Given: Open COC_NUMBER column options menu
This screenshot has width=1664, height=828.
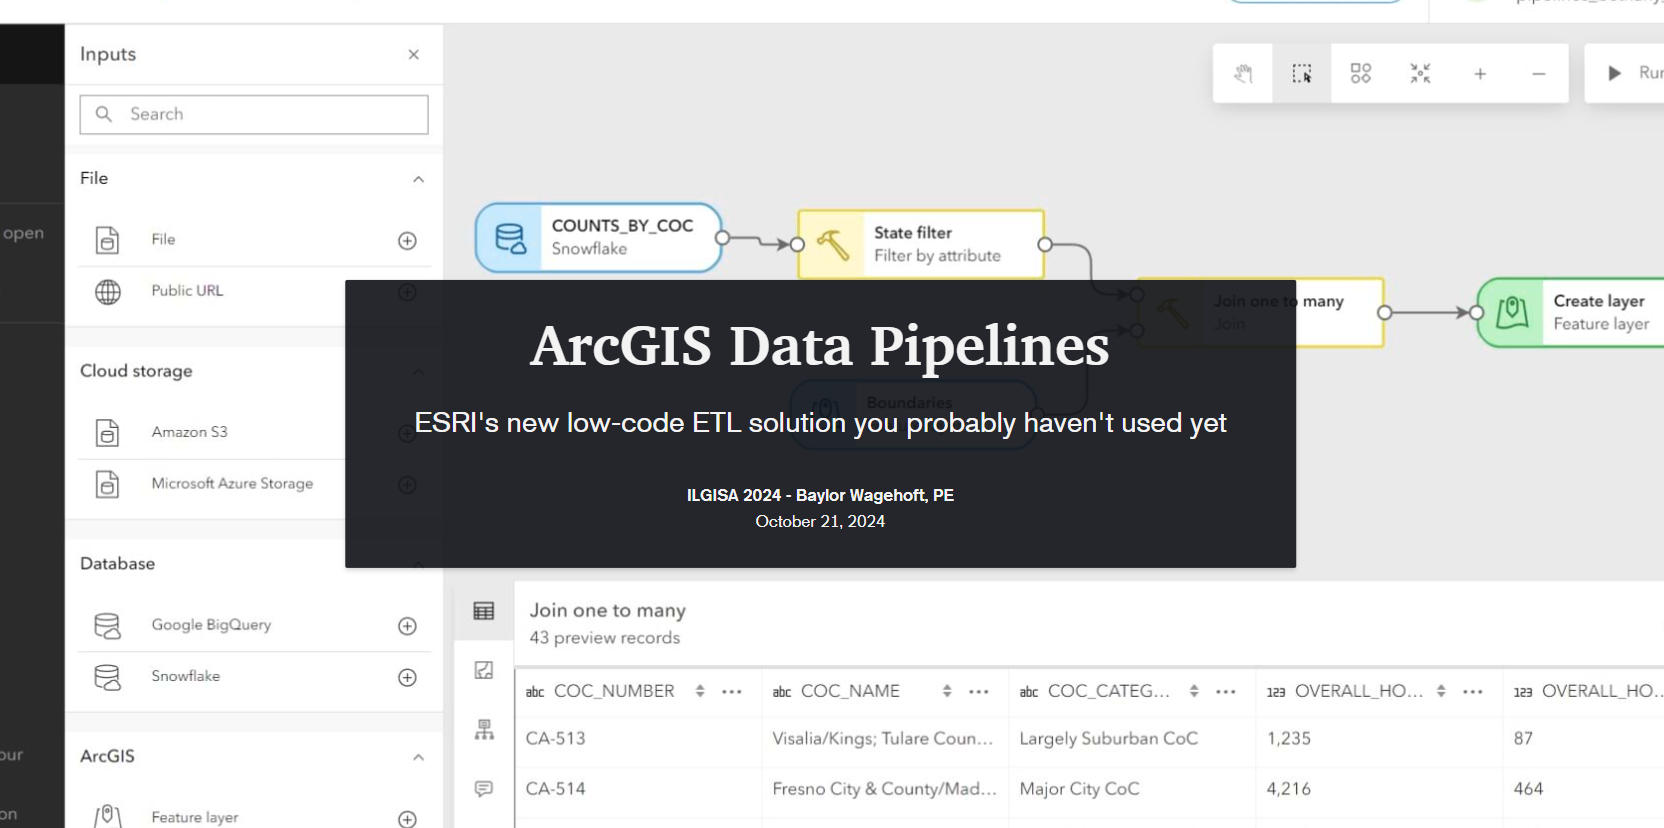Looking at the screenshot, I should [x=732, y=691].
